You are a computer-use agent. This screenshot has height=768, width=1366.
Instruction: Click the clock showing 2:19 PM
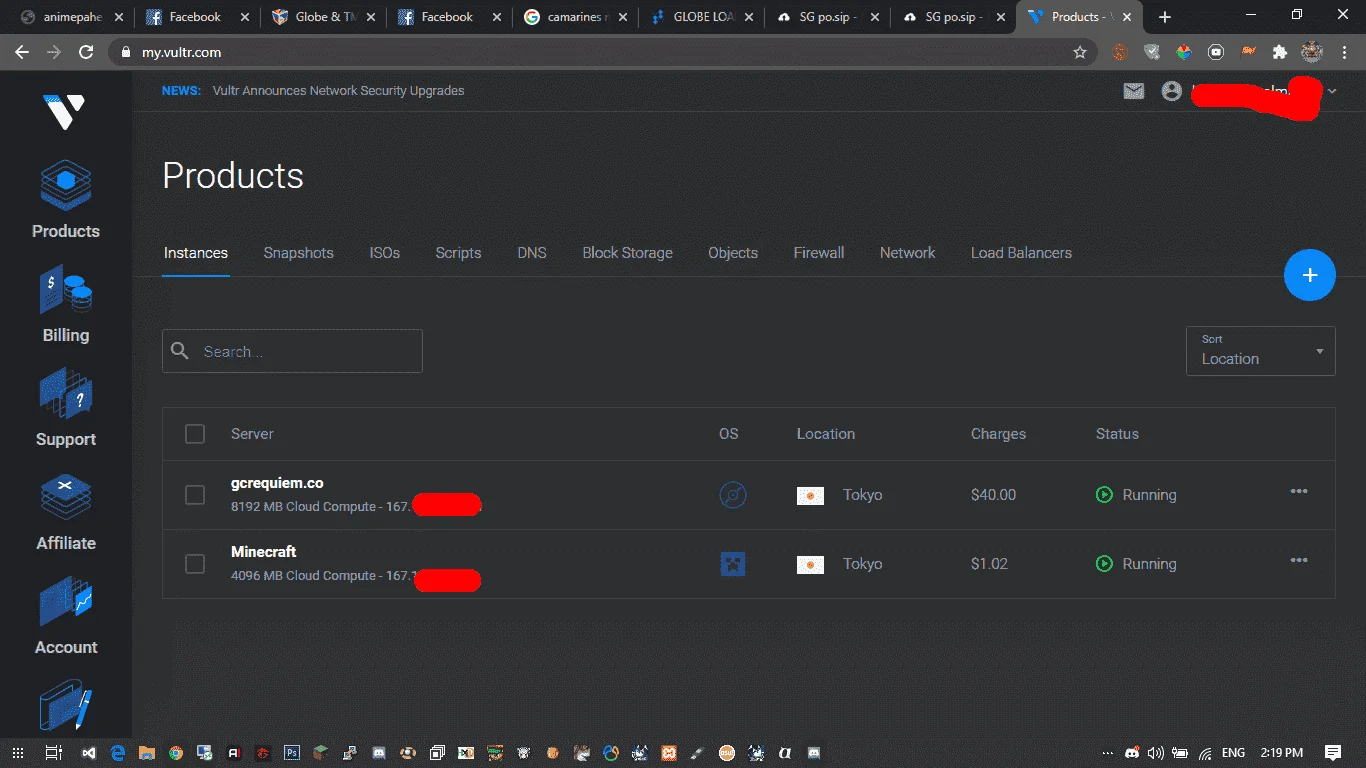pos(1280,752)
